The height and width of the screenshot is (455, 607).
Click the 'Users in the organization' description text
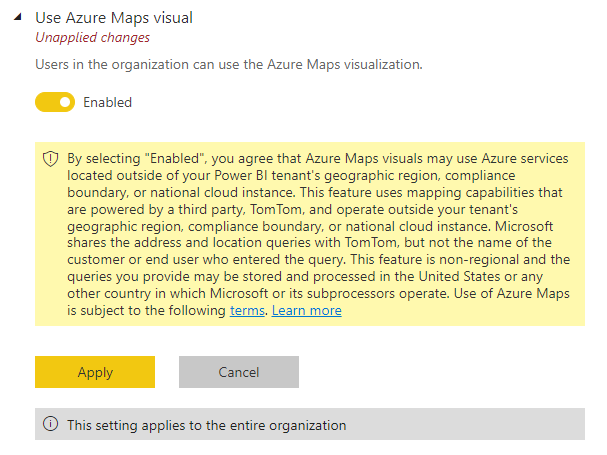(229, 64)
